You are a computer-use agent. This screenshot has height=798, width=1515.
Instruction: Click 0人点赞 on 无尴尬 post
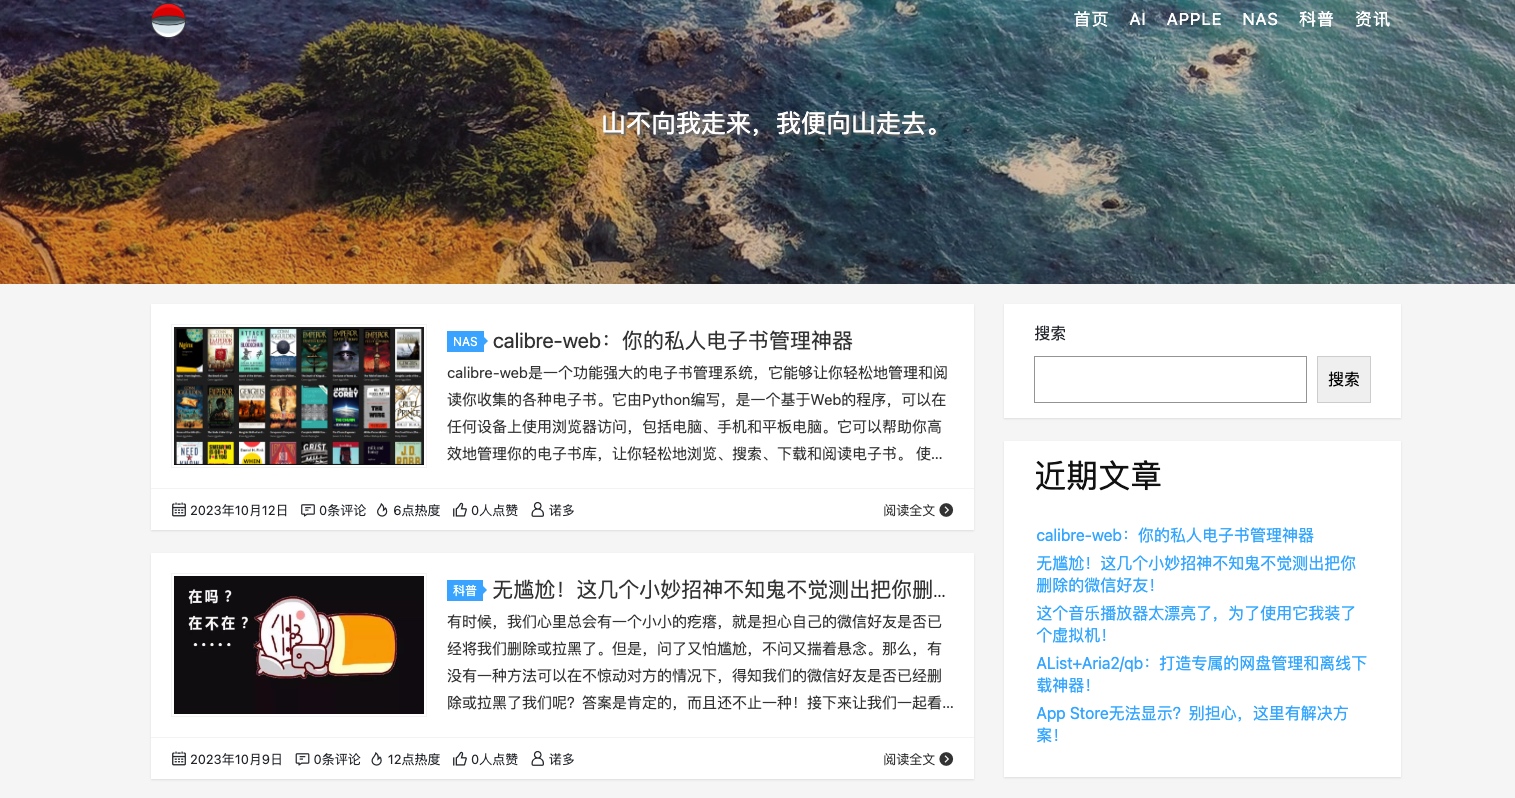495,759
